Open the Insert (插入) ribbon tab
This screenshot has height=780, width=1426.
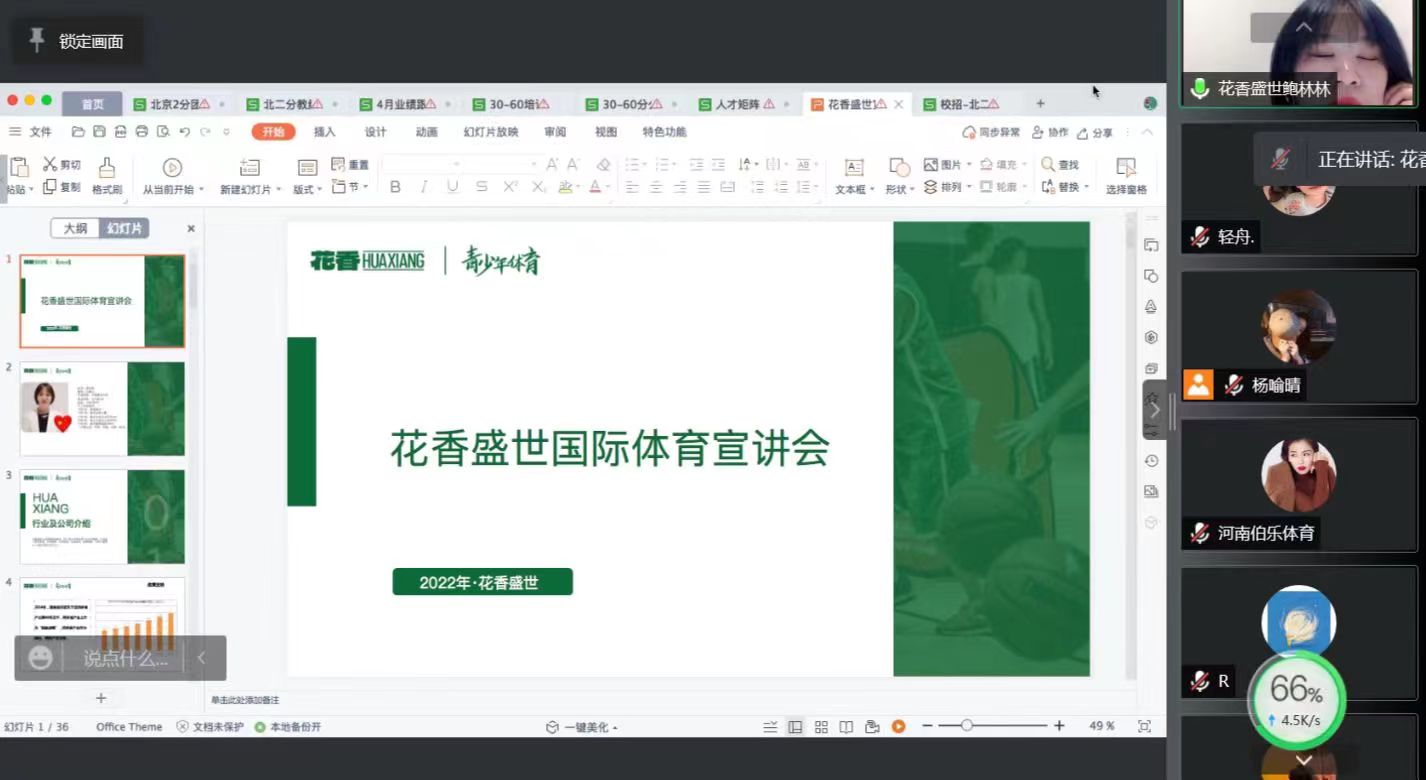(x=324, y=132)
